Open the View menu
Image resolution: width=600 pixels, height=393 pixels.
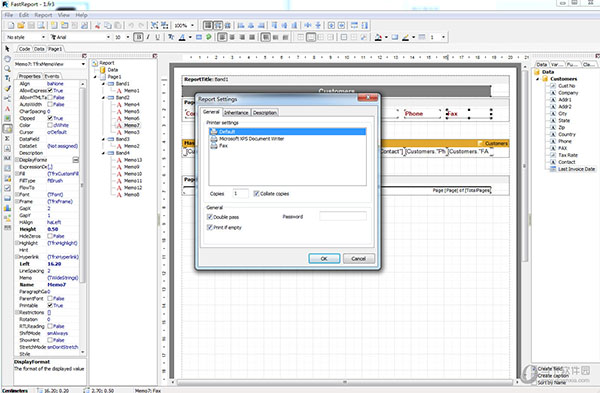click(x=64, y=15)
